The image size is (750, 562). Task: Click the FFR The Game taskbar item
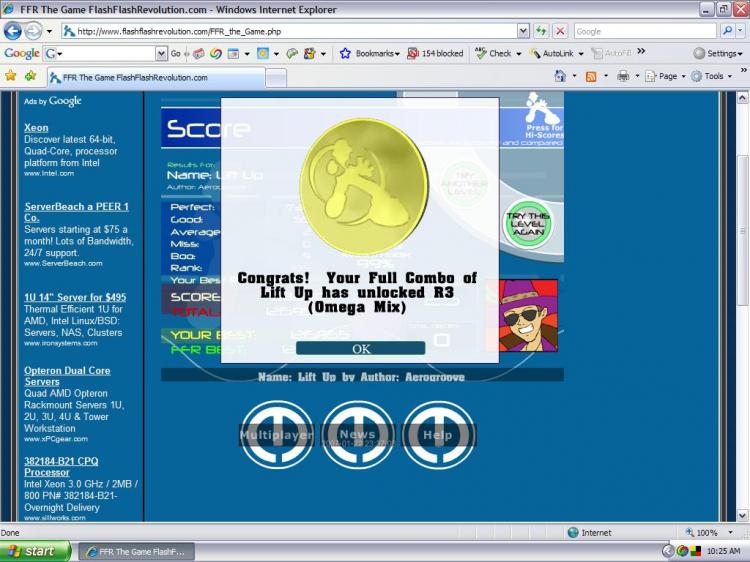(x=136, y=551)
